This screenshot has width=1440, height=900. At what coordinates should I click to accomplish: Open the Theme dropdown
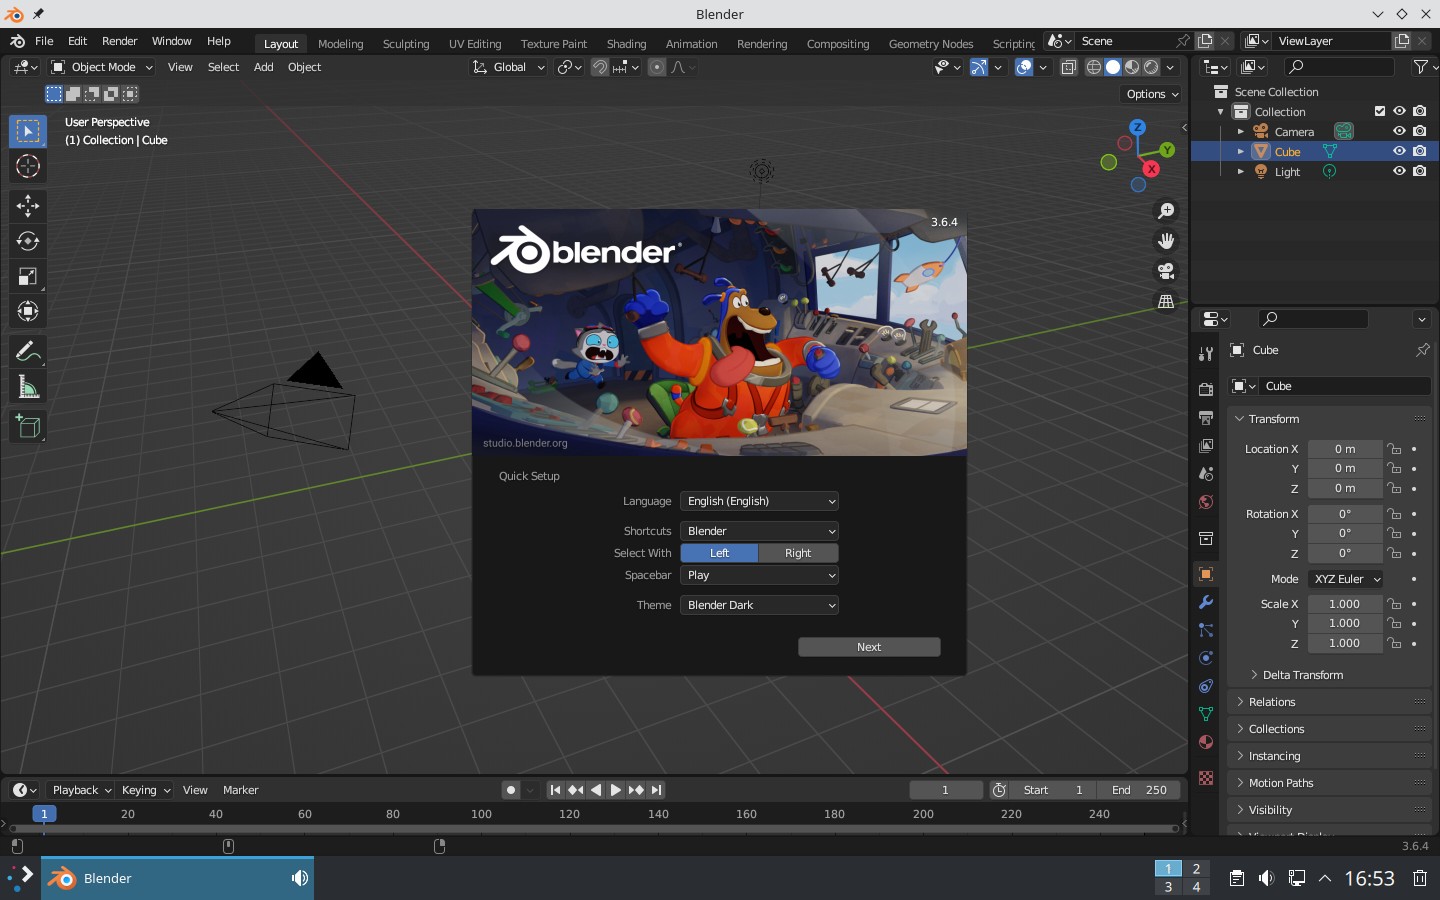click(x=759, y=605)
